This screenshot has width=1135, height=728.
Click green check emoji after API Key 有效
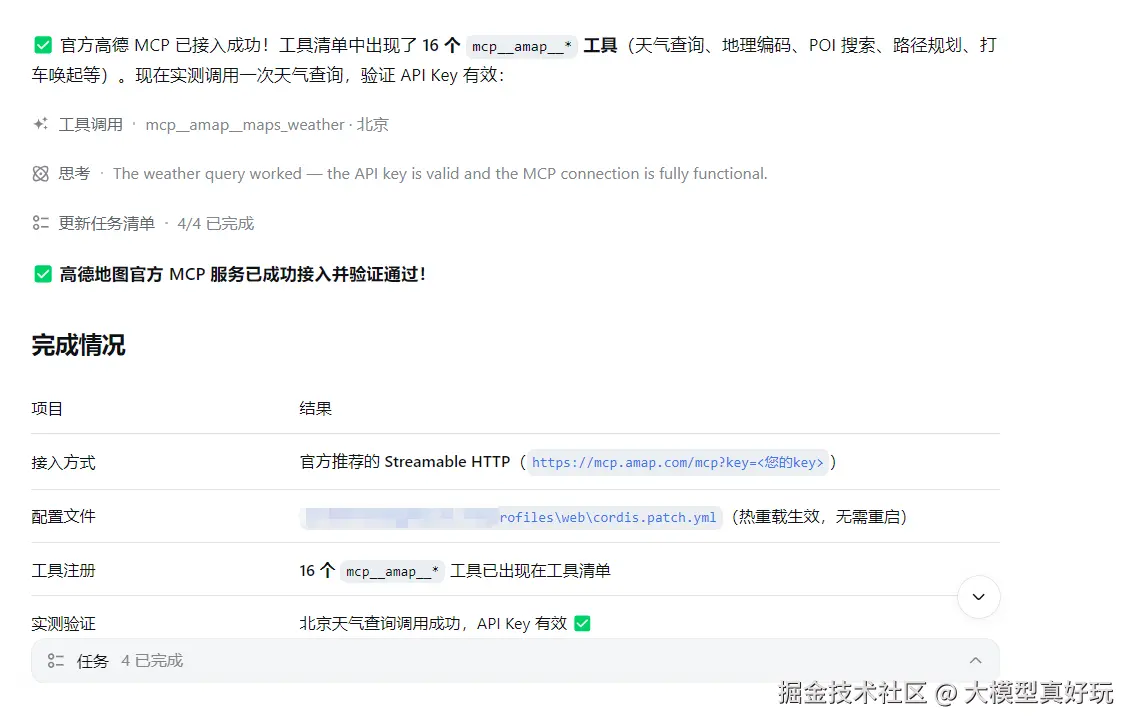(582, 623)
